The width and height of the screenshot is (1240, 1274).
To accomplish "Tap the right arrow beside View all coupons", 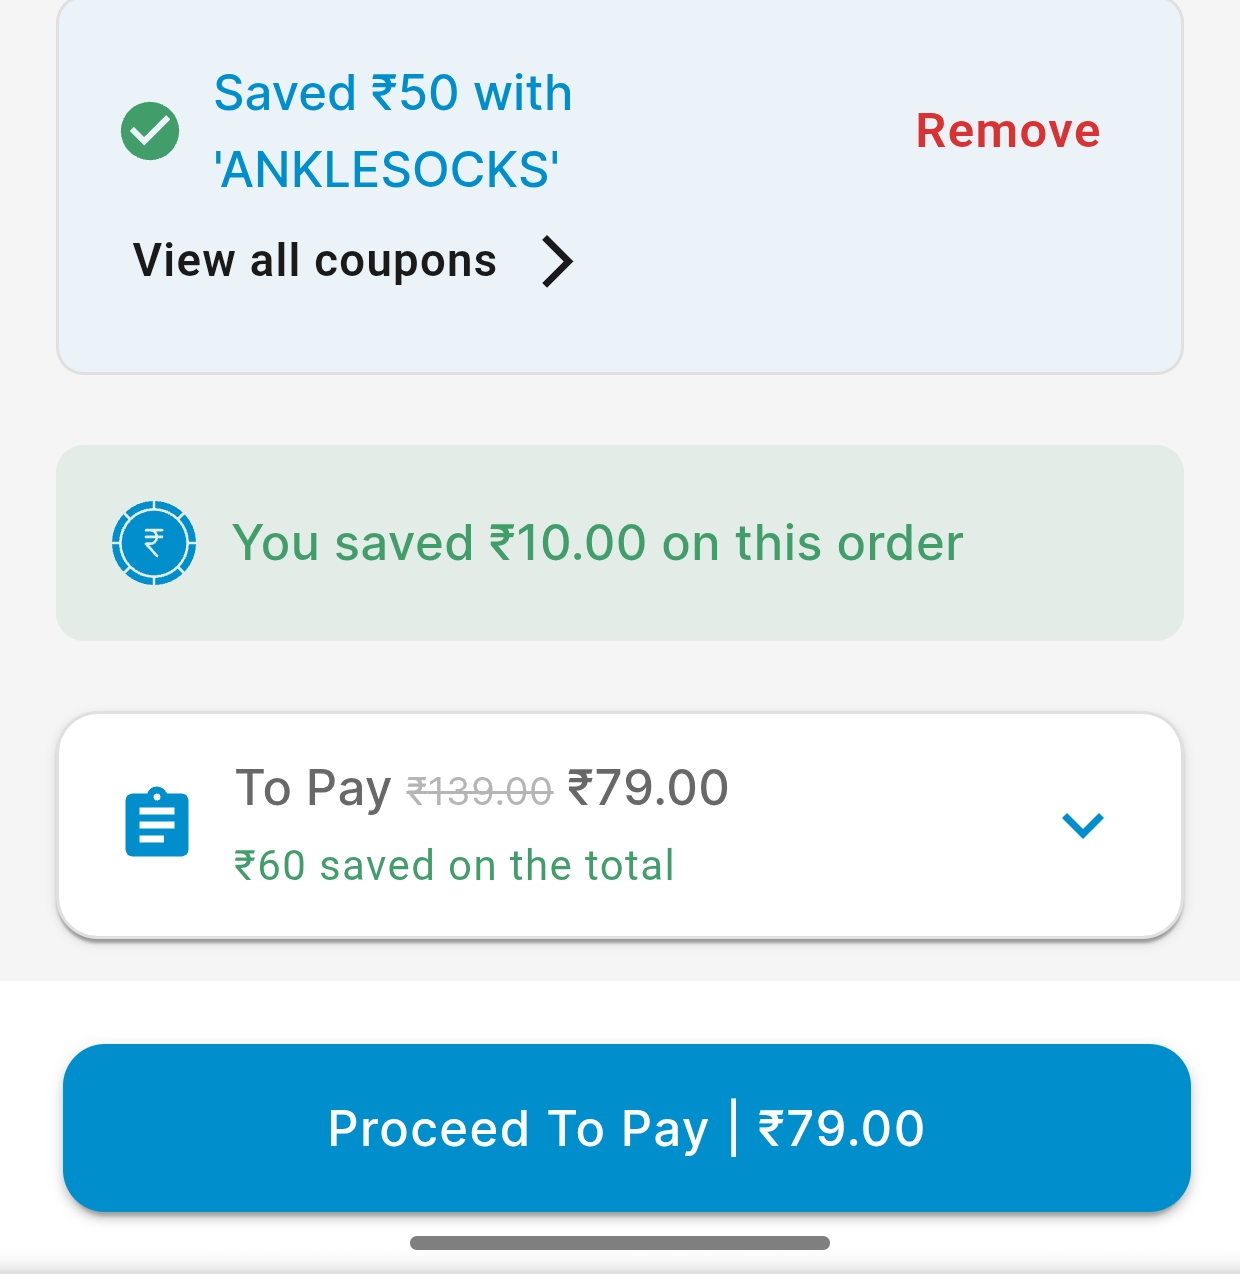I will (557, 262).
